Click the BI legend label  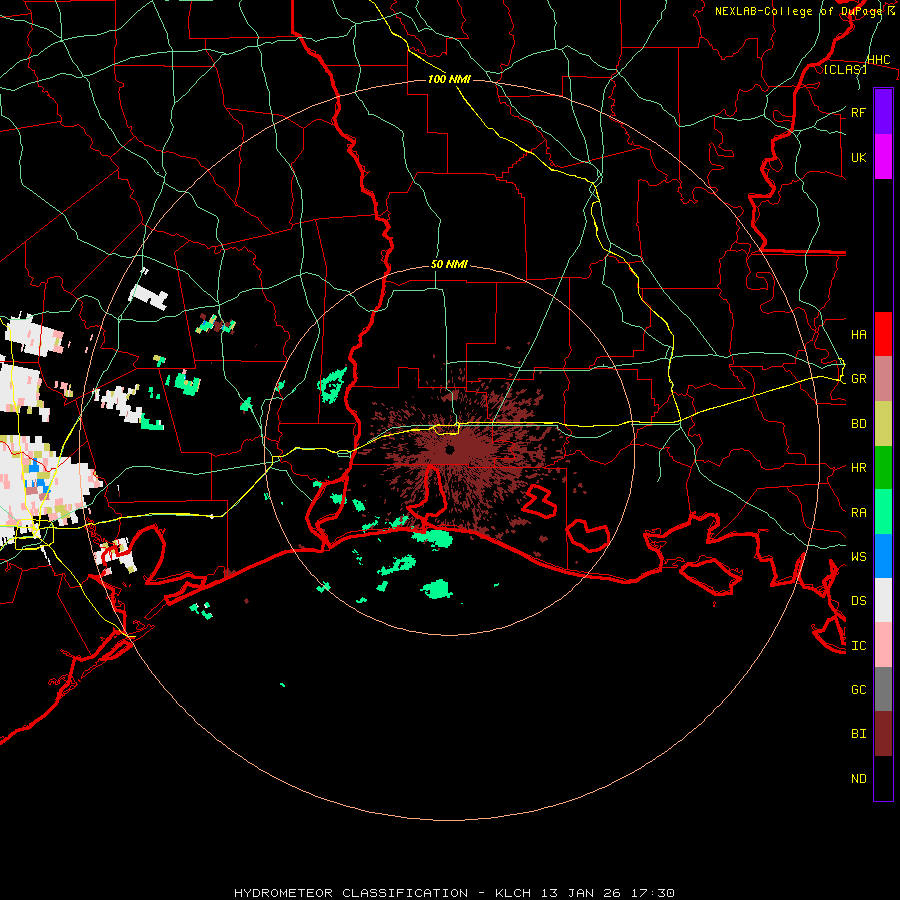point(858,734)
